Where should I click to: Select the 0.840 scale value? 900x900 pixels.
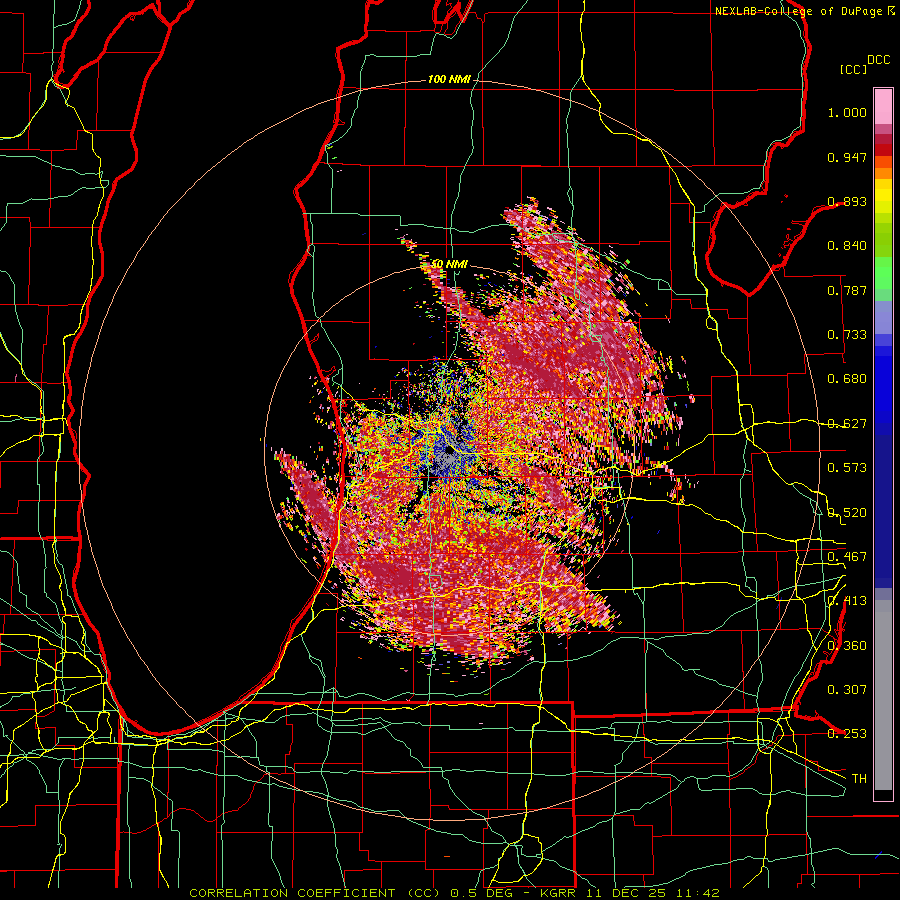847,246
